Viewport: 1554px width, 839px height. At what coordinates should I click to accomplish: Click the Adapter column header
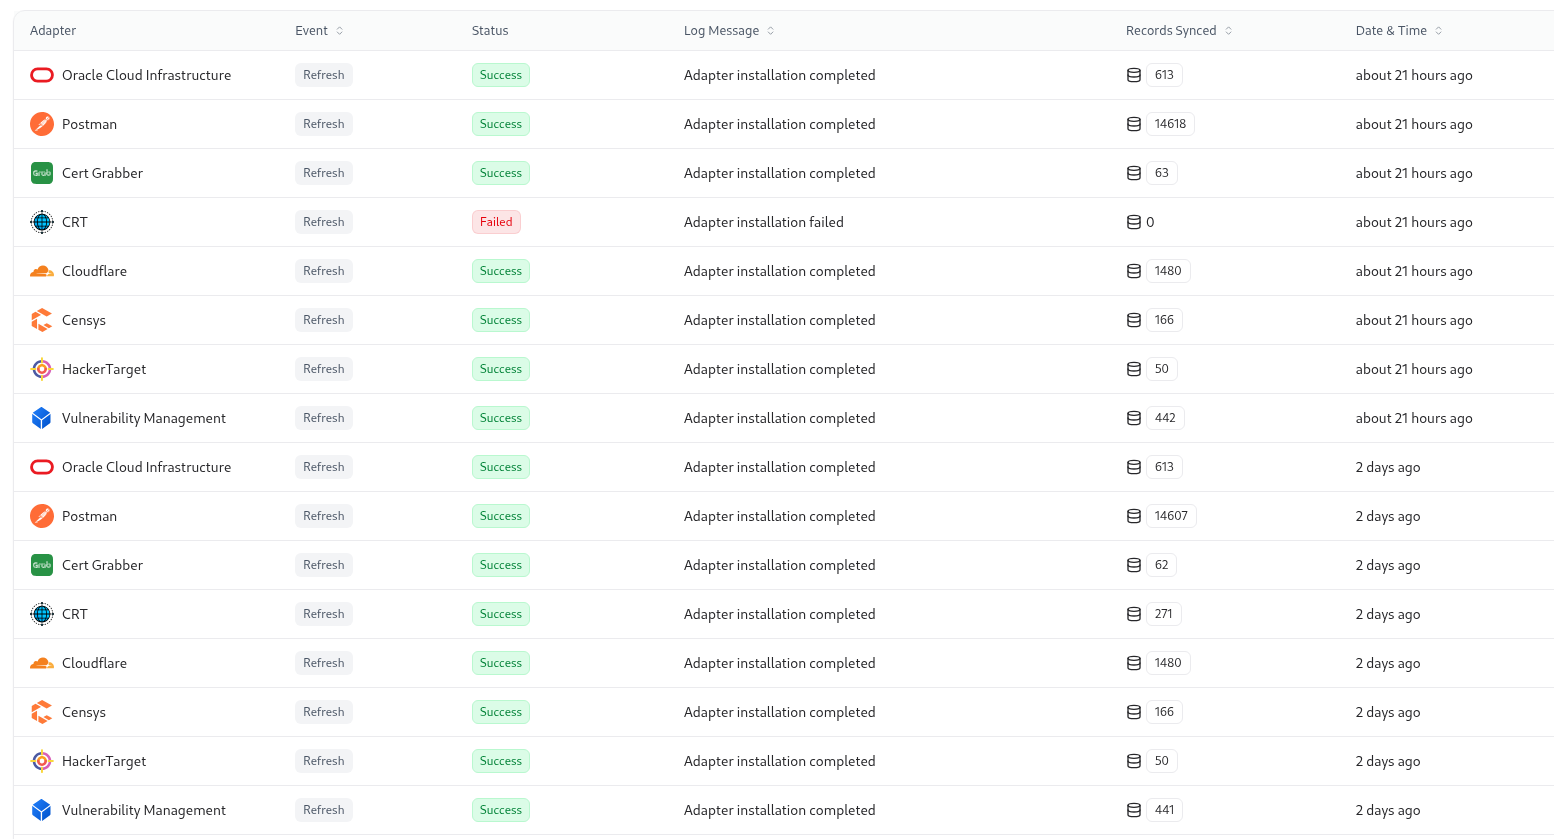53,31
